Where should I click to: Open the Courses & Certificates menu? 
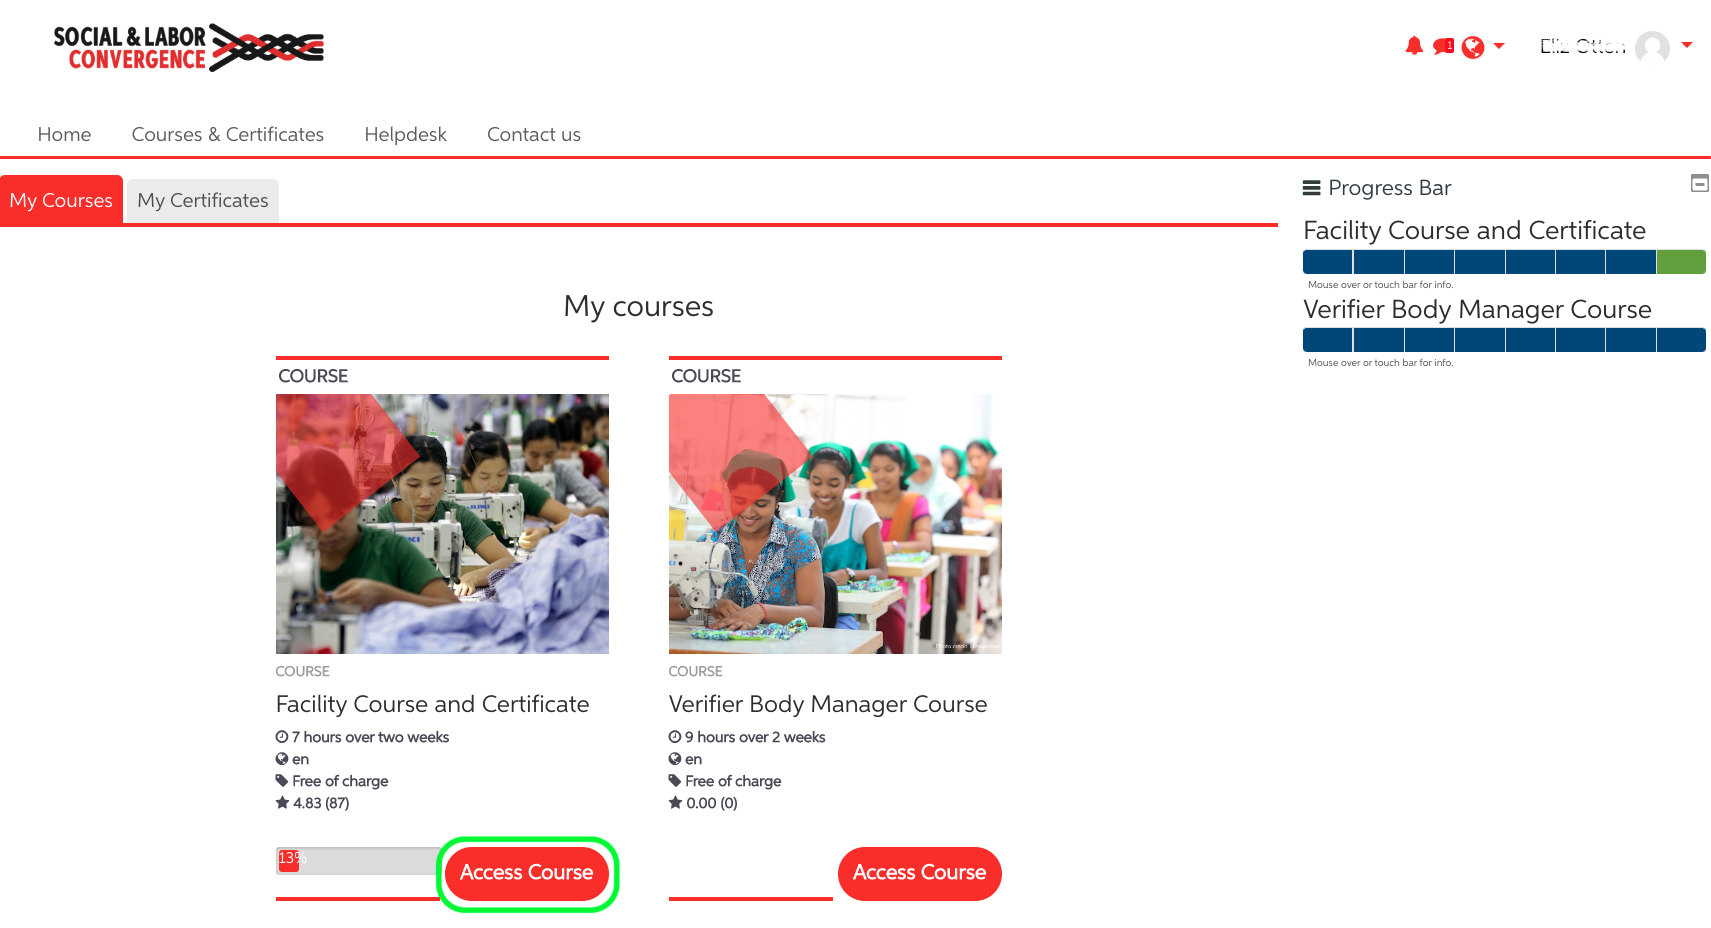[227, 134]
